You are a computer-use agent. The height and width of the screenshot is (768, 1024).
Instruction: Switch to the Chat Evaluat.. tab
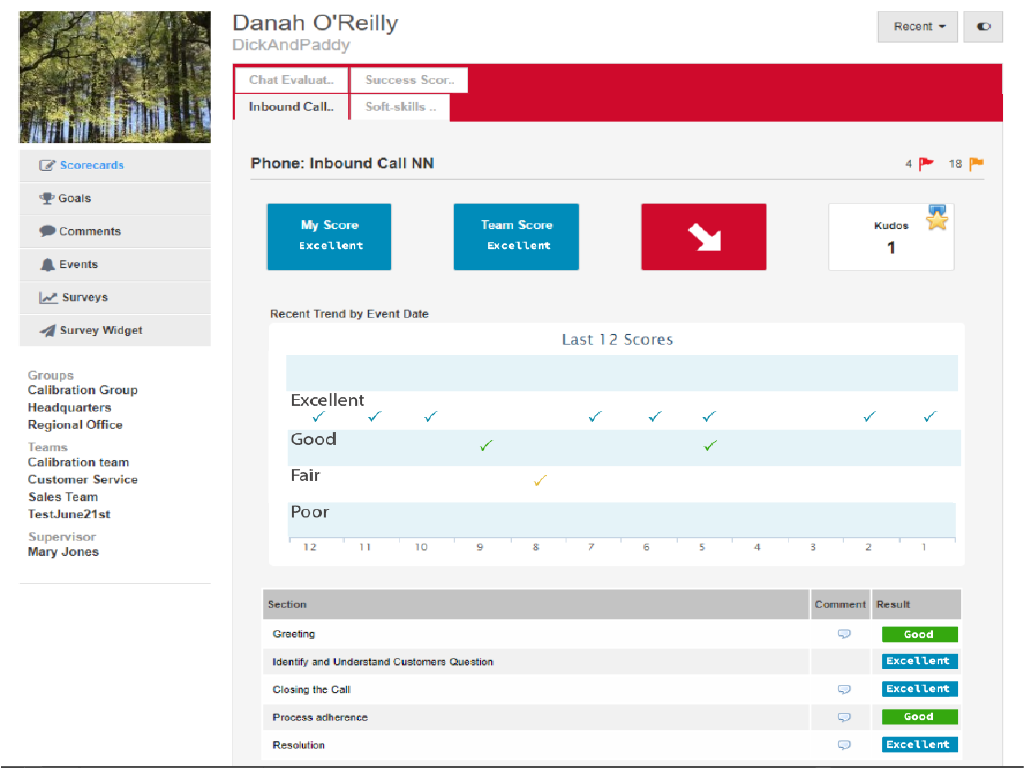click(x=291, y=80)
